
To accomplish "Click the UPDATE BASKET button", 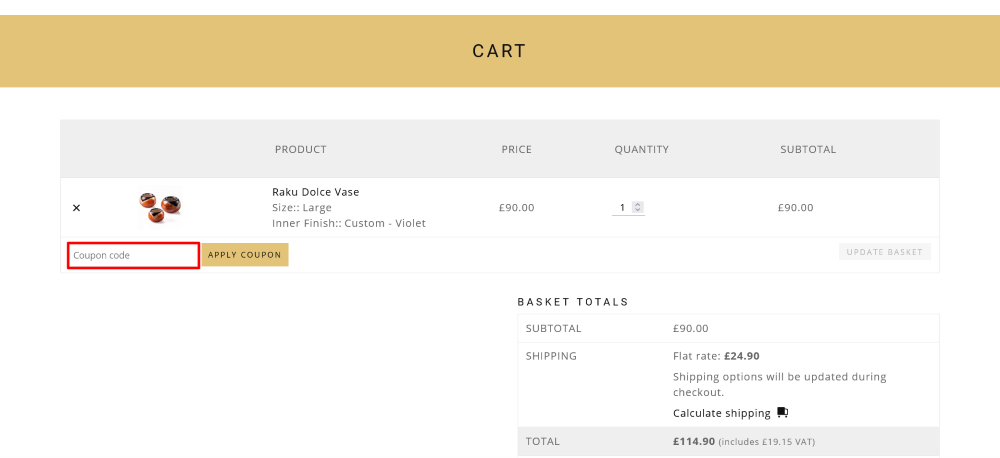I will [x=885, y=252].
